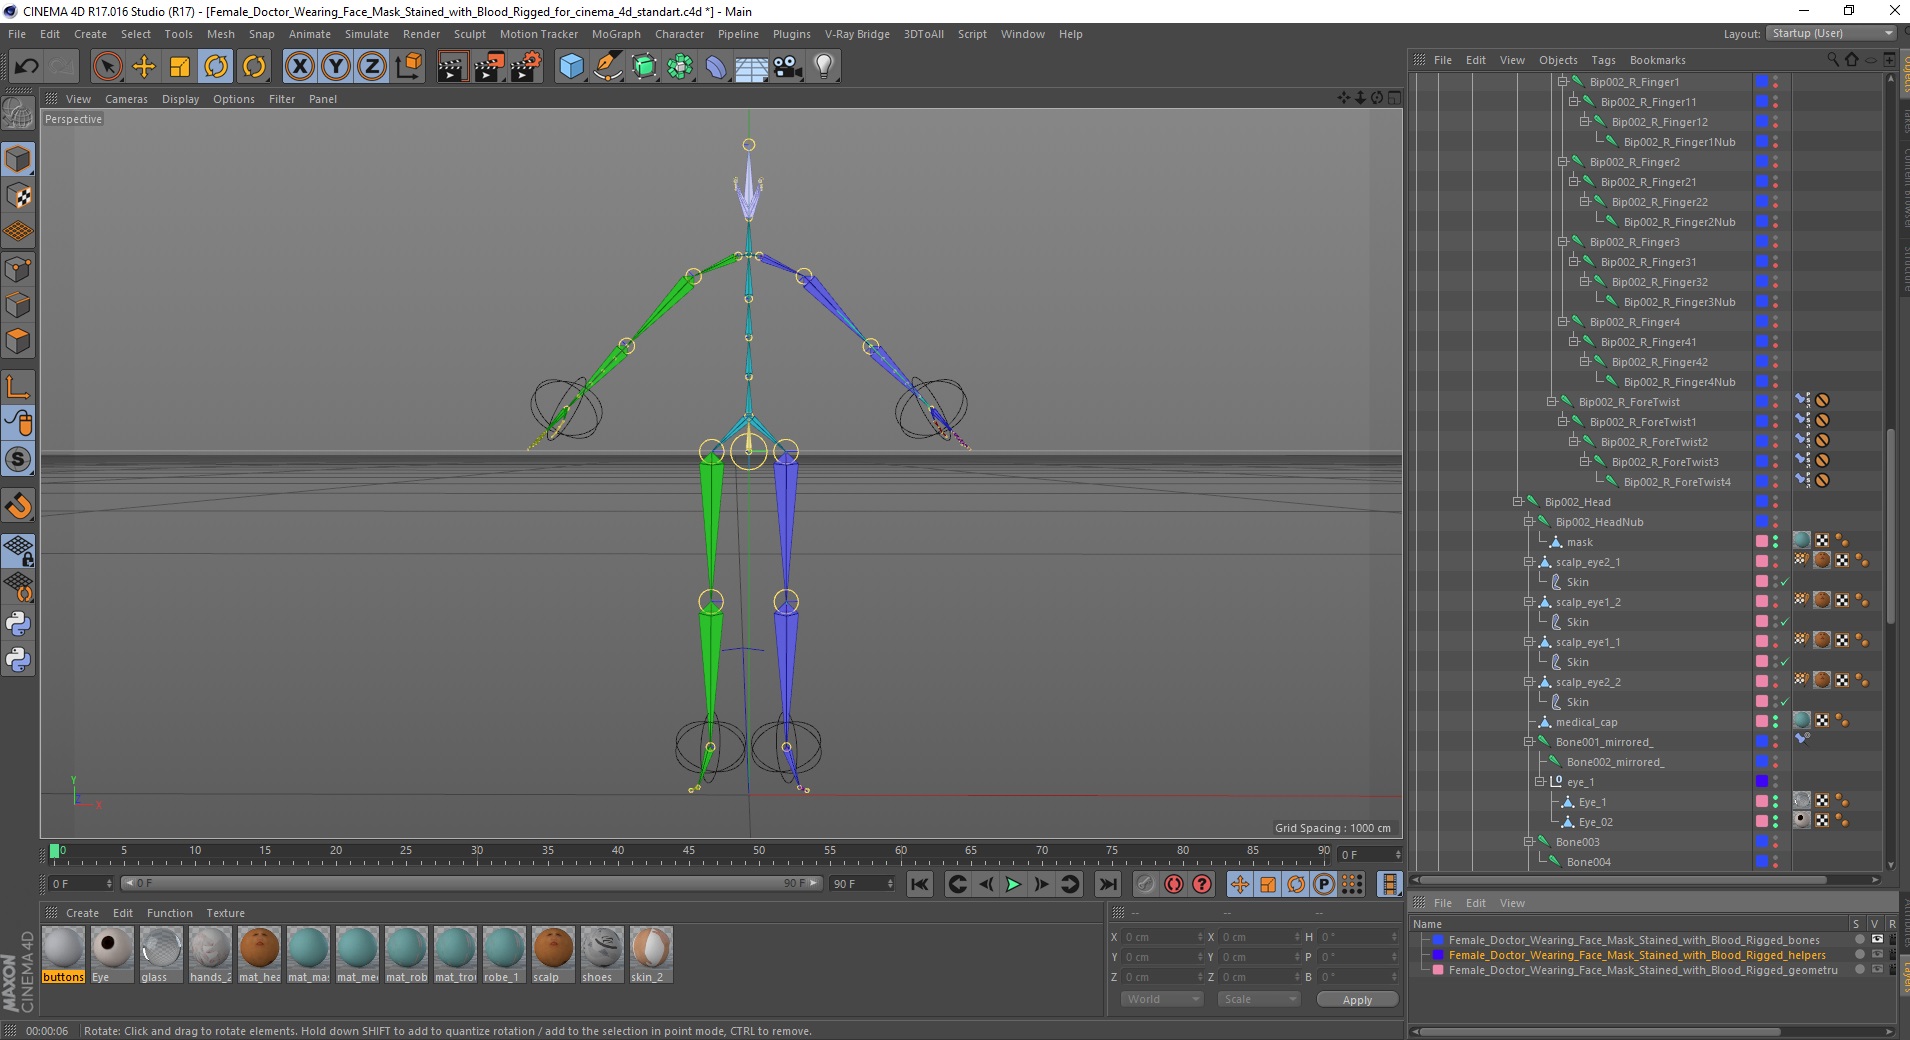1910x1040 pixels.
Task: Open viewport Cameras menu
Action: coord(126,99)
